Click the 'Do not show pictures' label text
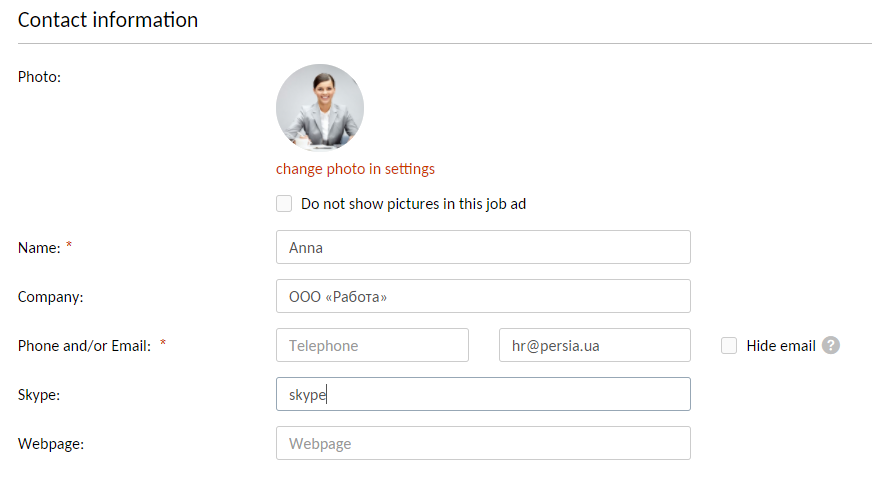The width and height of the screenshot is (872, 487). tap(413, 204)
